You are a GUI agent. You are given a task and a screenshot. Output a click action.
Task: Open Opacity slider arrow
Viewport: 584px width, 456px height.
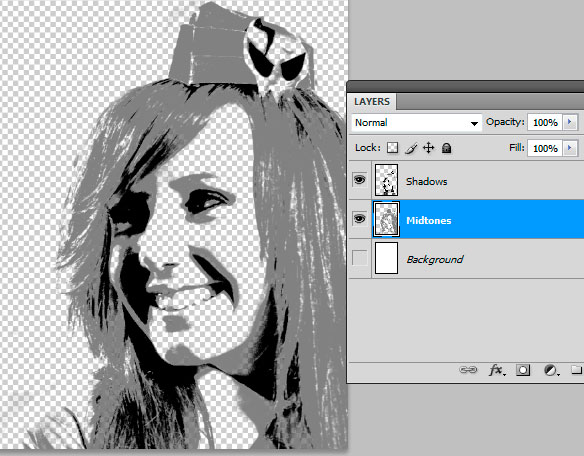570,122
